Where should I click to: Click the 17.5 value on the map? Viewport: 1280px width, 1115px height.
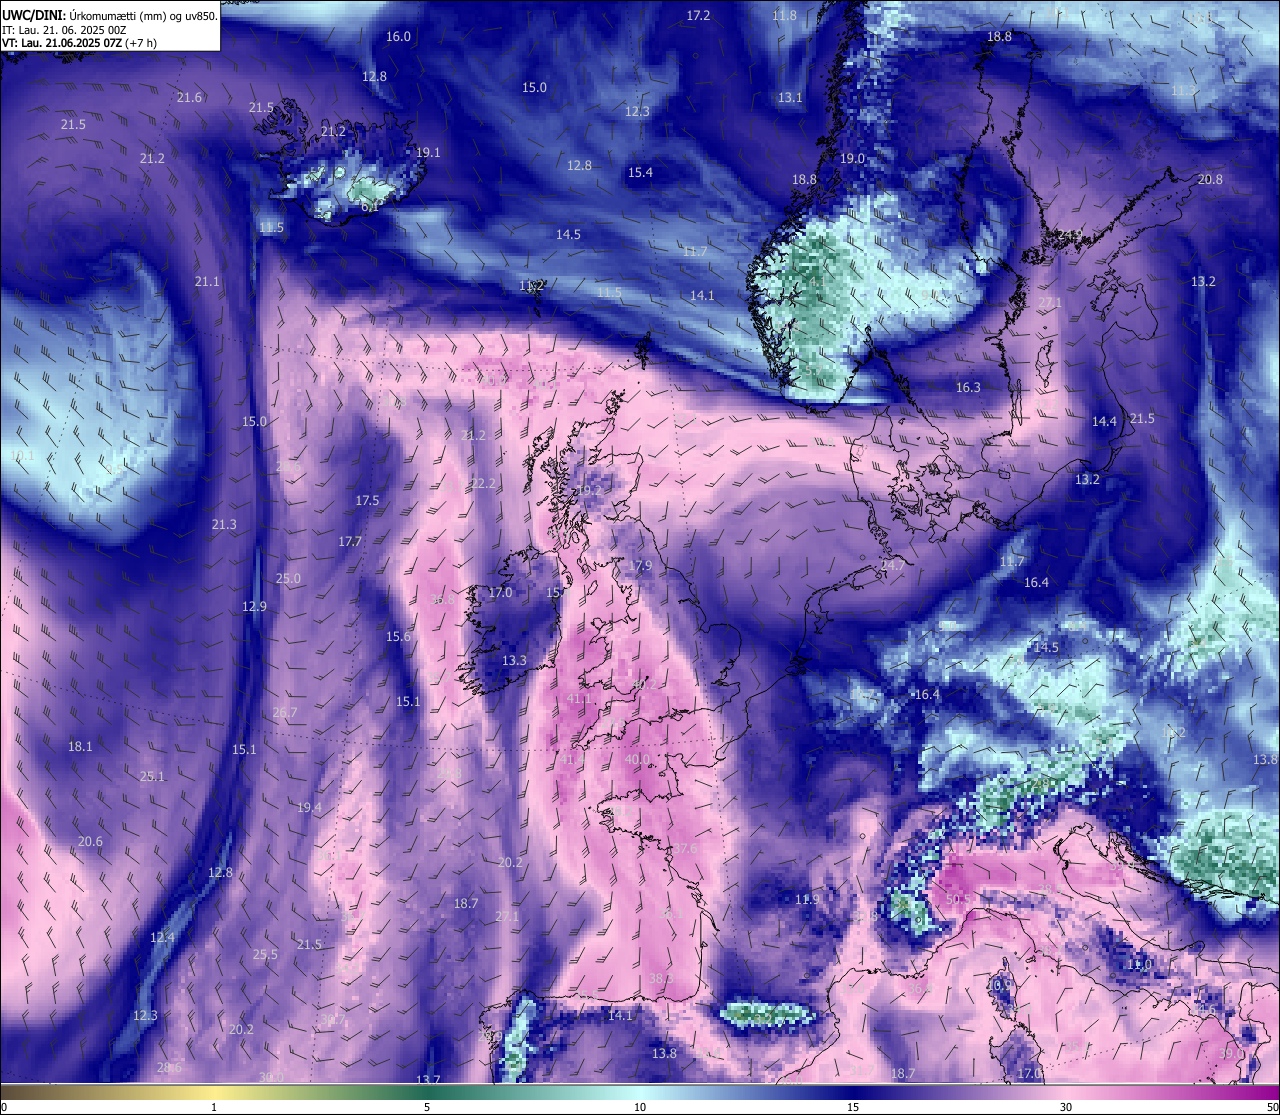[367, 500]
